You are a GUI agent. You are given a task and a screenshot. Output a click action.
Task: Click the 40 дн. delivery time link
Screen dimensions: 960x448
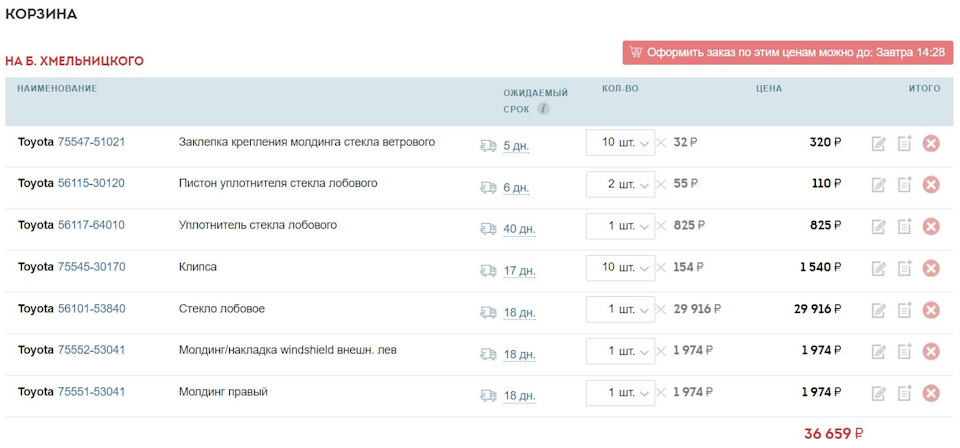[519, 229]
